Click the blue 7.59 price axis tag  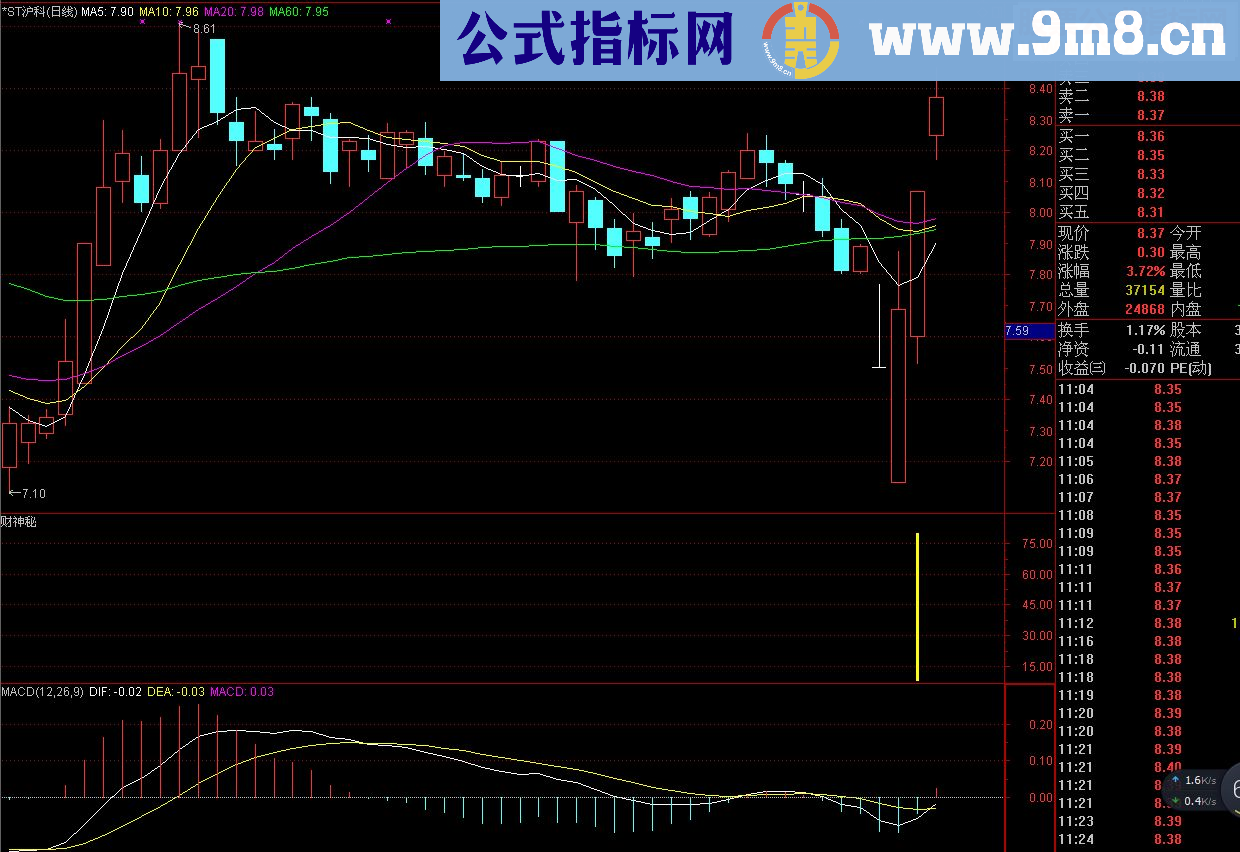[1027, 330]
